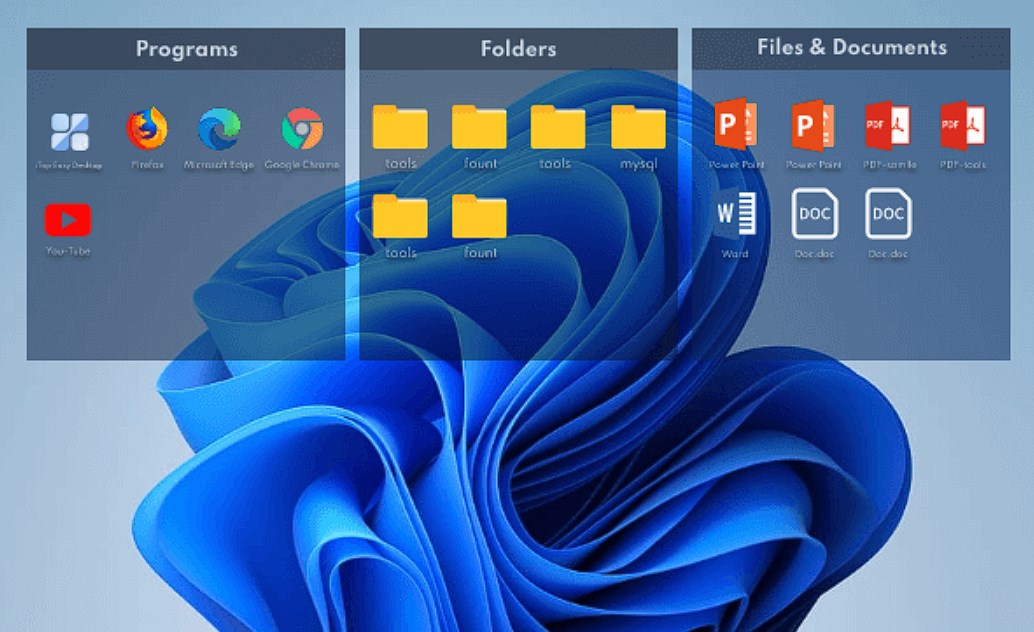This screenshot has width=1034, height=632.
Task: Open the Word document
Action: point(737,215)
